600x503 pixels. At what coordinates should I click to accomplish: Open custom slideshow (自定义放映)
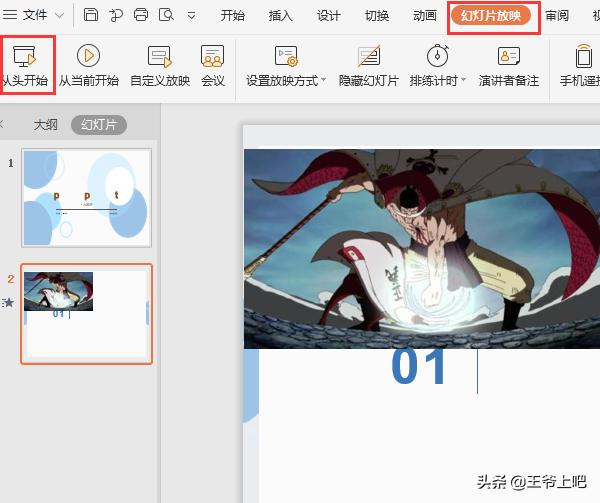pos(159,66)
